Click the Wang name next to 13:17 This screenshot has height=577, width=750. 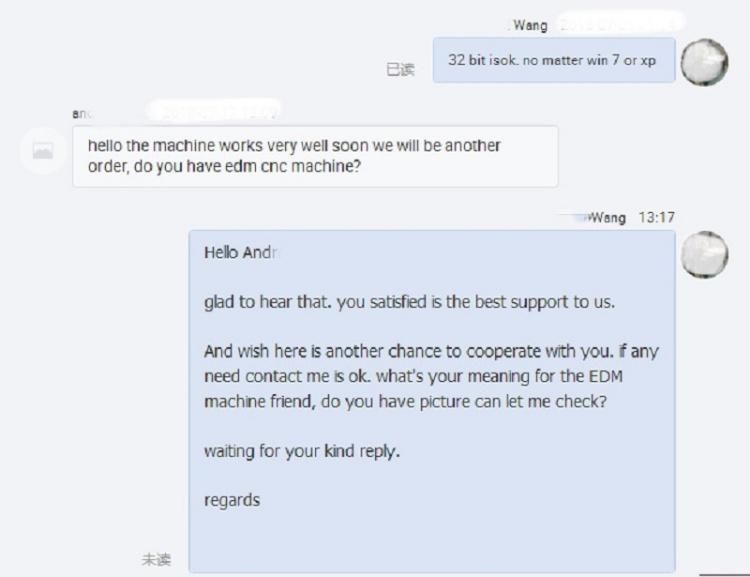pos(607,218)
